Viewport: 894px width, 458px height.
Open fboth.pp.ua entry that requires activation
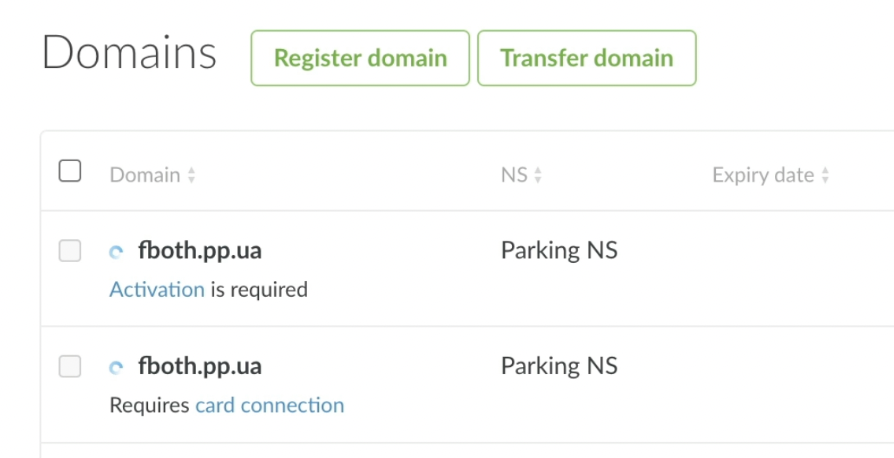point(200,251)
